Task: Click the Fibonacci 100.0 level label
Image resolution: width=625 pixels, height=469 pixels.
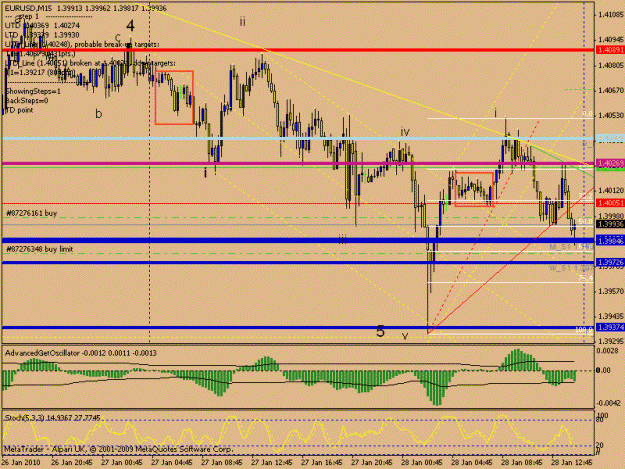Action: [584, 330]
